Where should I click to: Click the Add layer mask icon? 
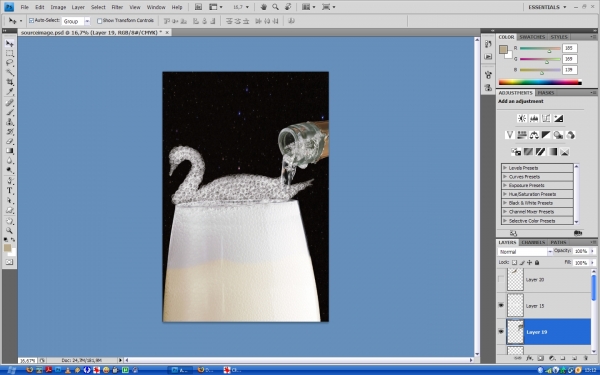tap(540, 359)
